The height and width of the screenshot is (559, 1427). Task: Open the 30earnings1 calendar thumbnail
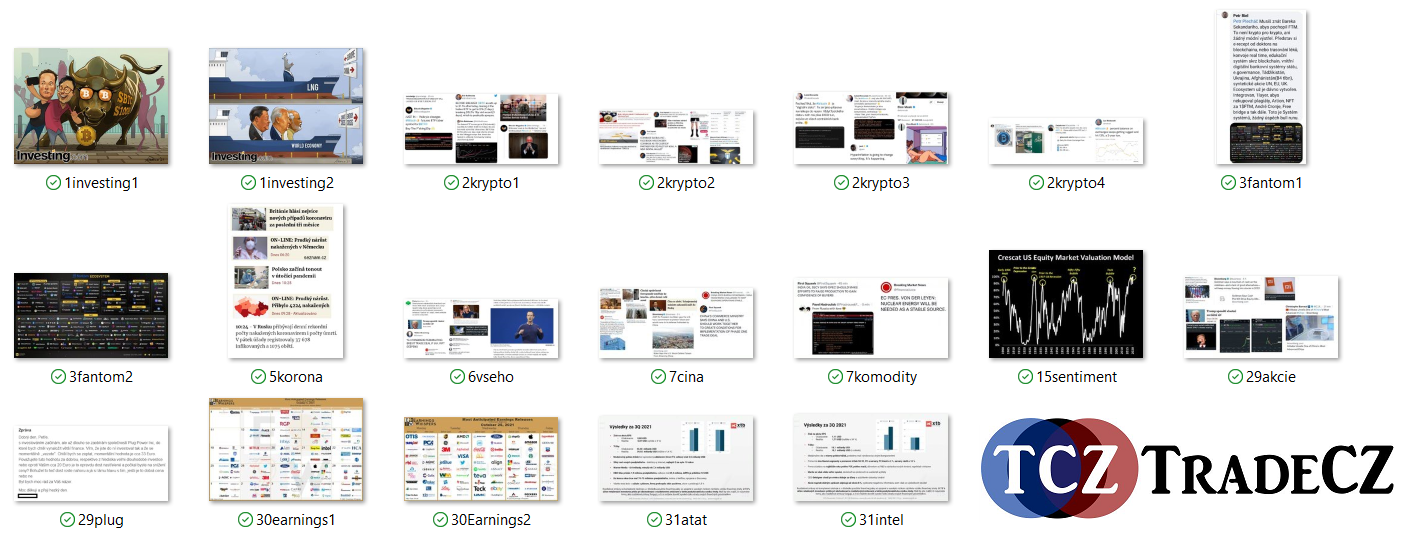click(286, 450)
